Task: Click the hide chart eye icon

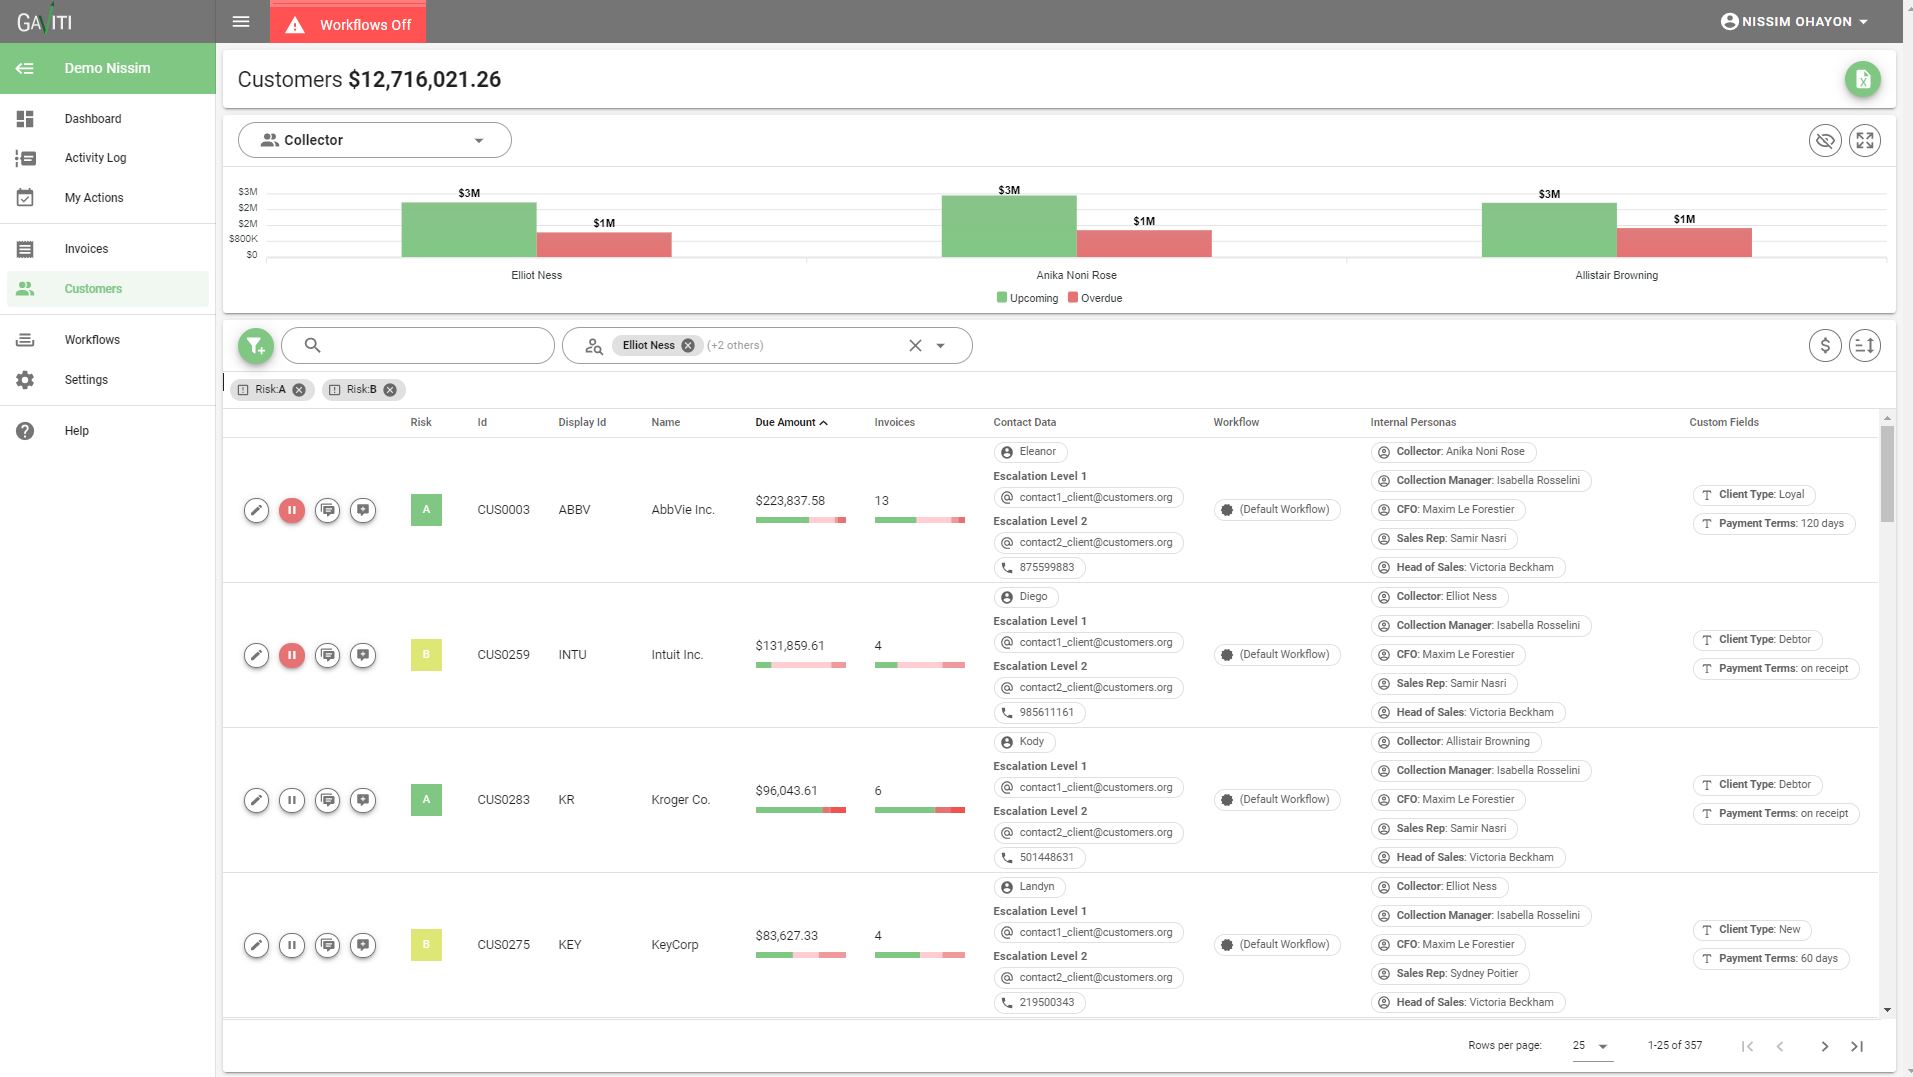Action: [x=1825, y=140]
